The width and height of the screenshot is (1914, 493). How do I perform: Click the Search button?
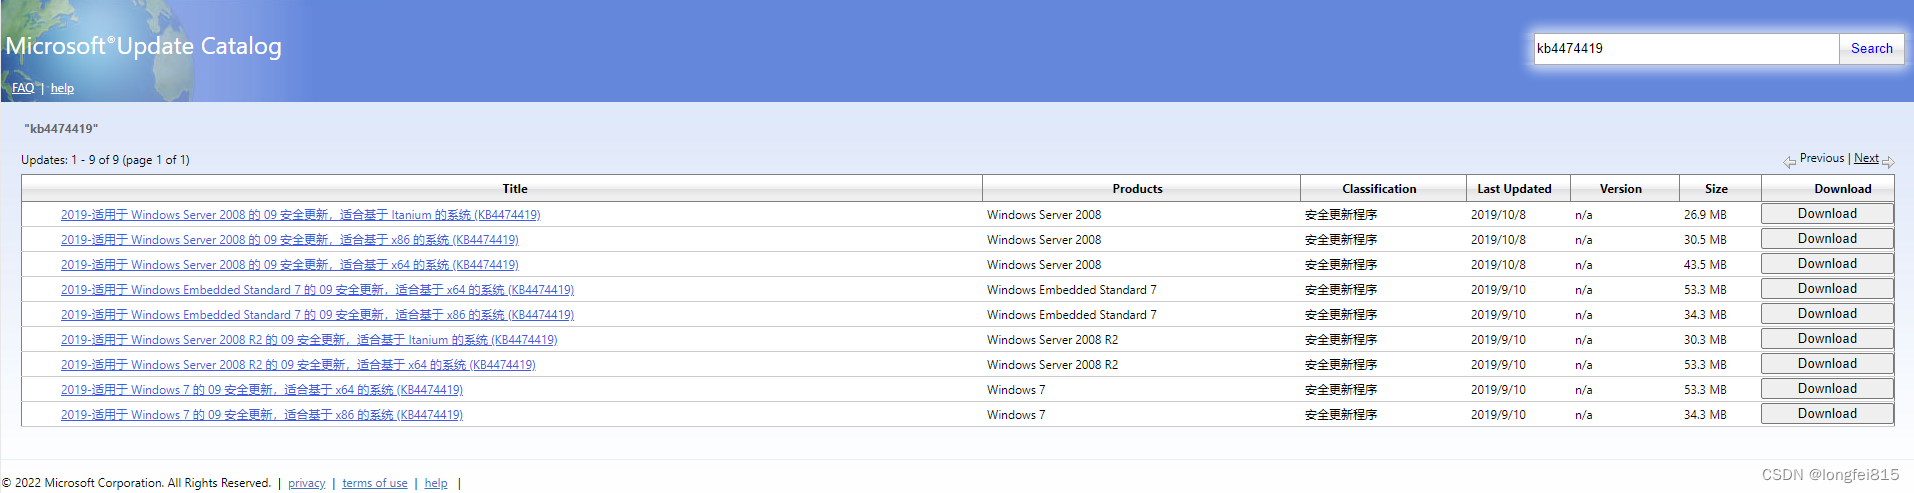point(1871,48)
